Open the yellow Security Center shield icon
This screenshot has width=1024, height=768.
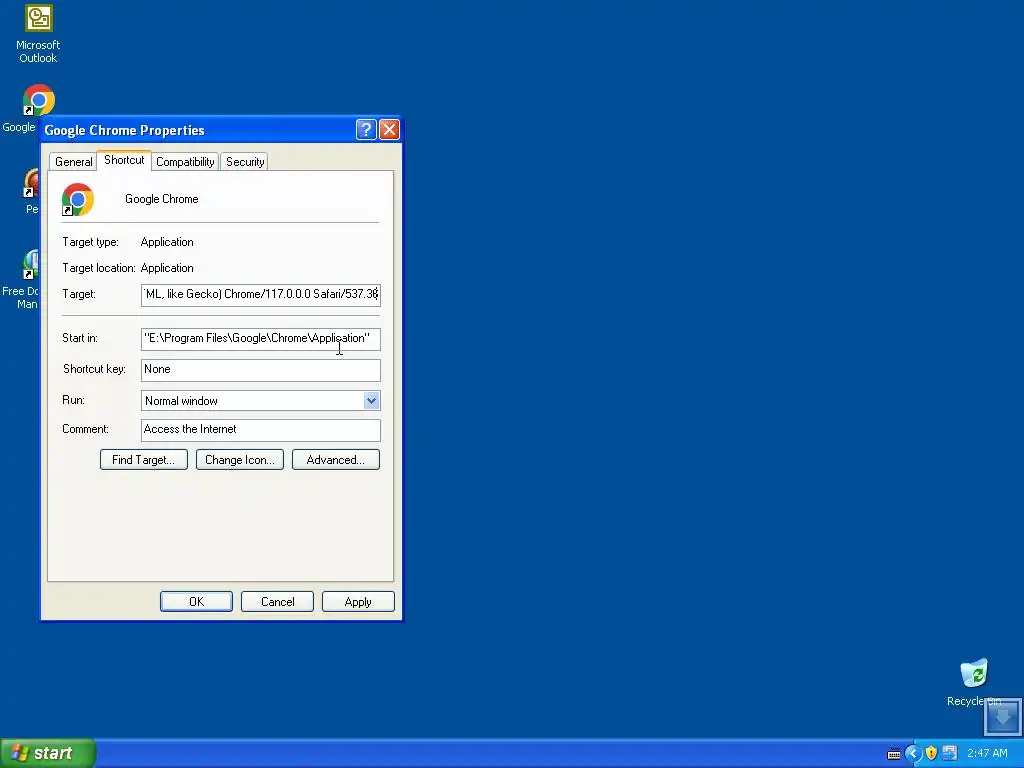(931, 754)
